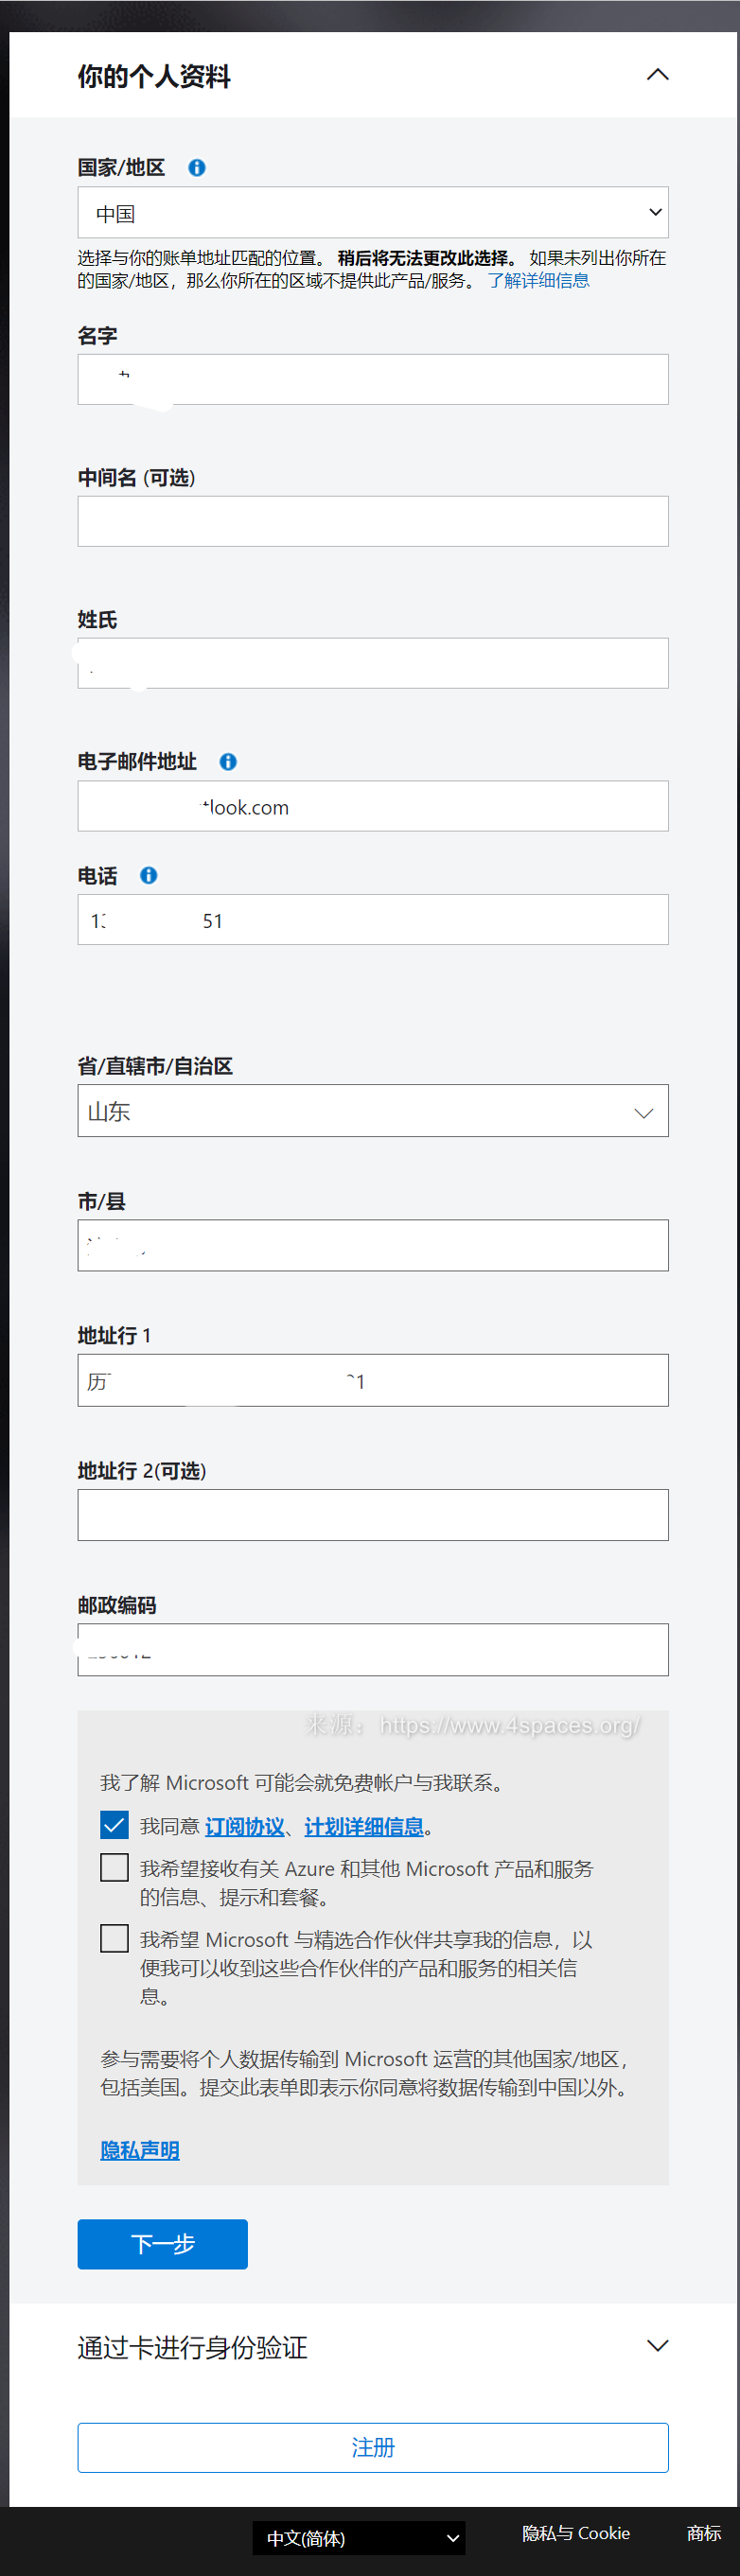Click the 隐私与 Cookie footer link
This screenshot has width=740, height=2576.
[x=576, y=2533]
